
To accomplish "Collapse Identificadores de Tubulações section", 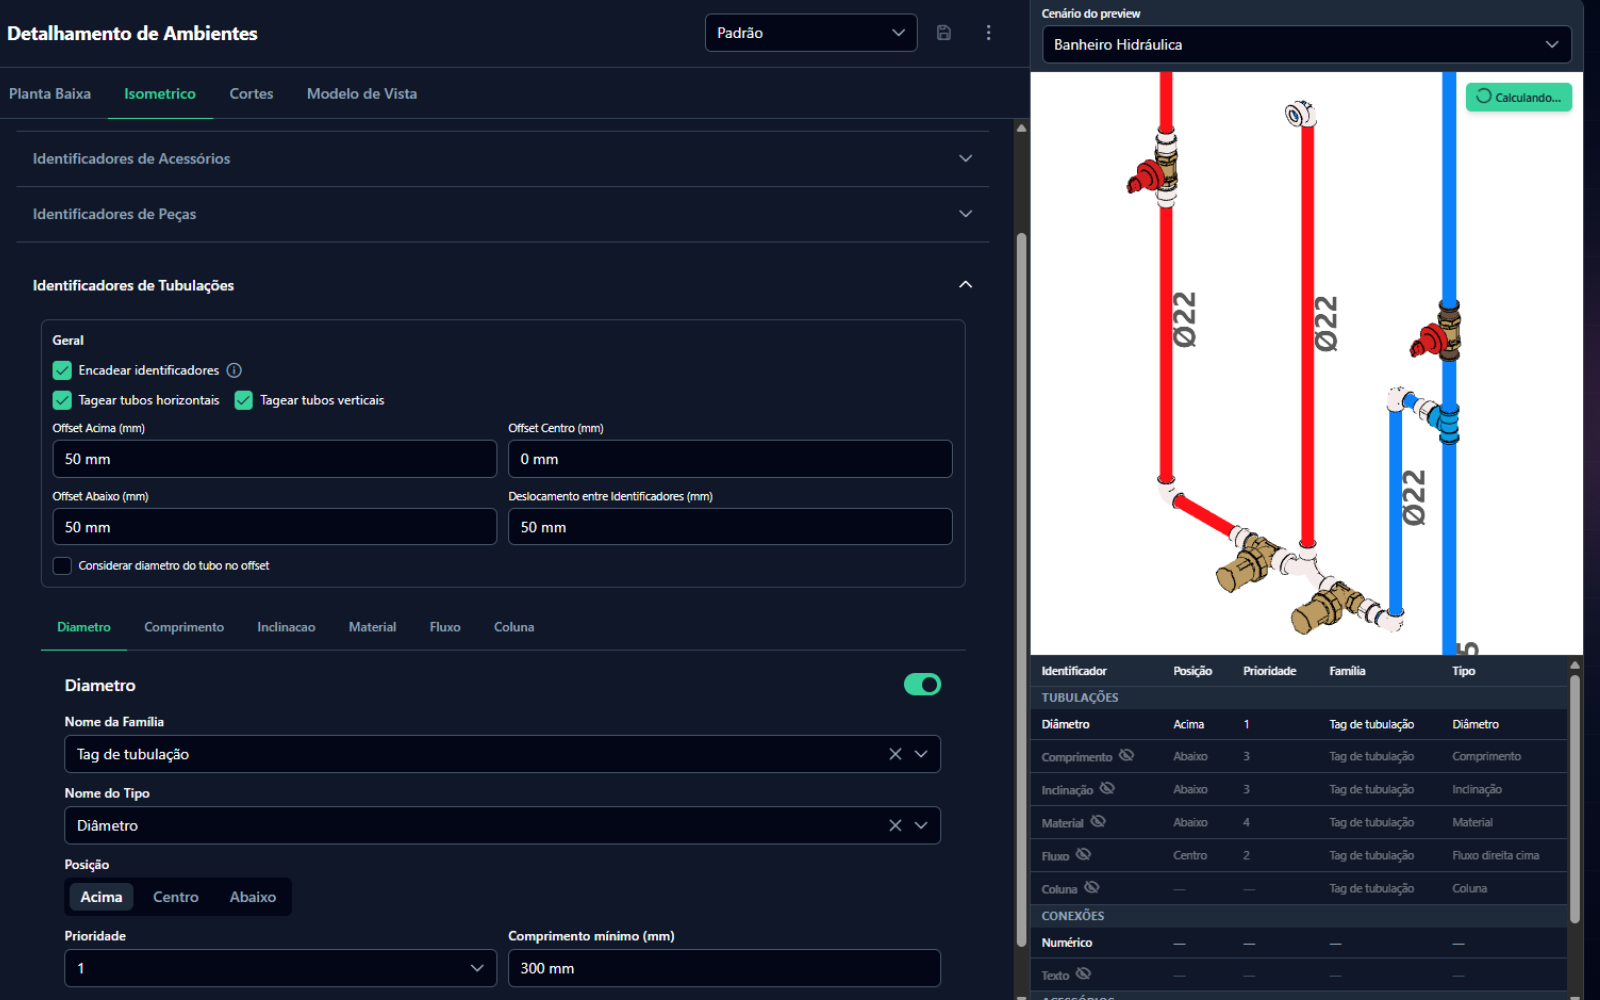I will tap(502, 285).
